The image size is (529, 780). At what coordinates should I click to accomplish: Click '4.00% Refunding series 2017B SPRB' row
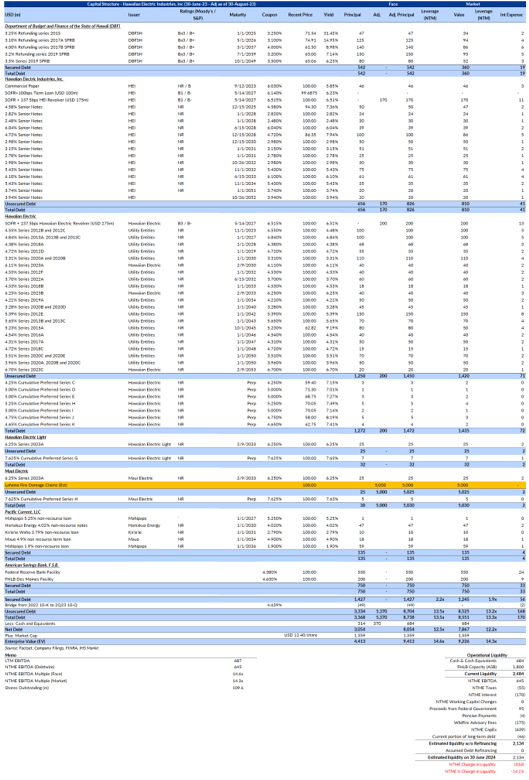click(39, 47)
